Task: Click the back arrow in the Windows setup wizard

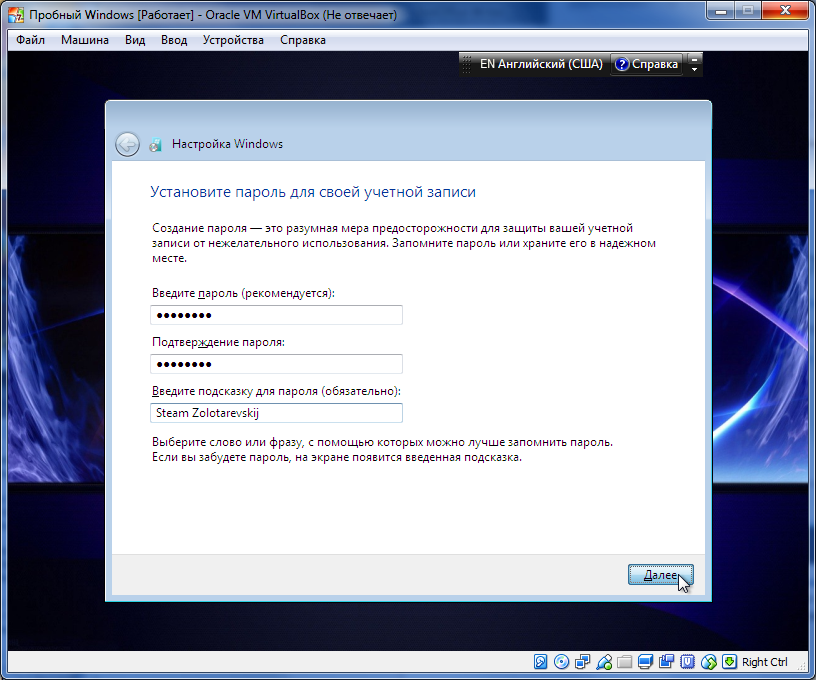Action: tap(127, 144)
